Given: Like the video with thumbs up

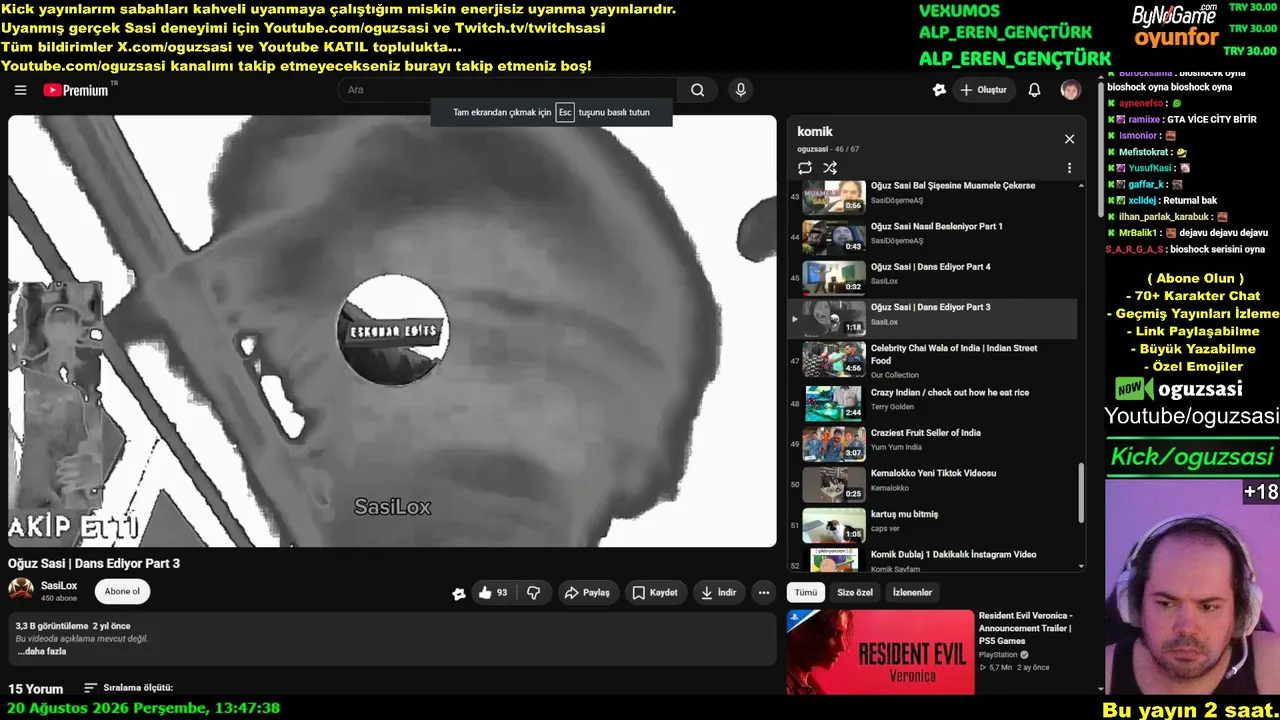Looking at the screenshot, I should tap(493, 592).
